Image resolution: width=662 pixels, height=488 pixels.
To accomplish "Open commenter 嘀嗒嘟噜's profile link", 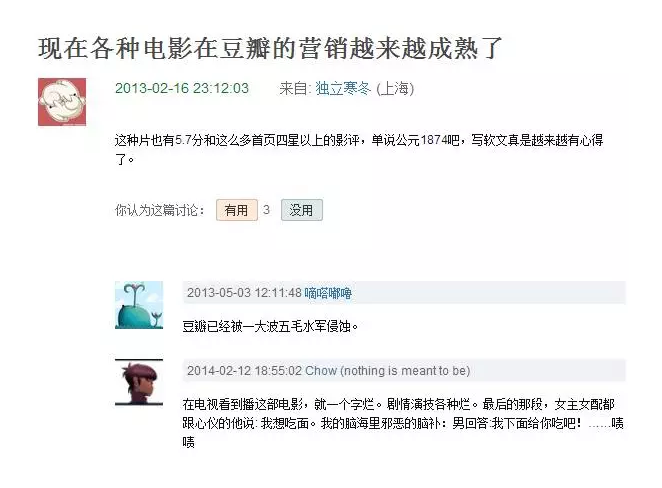I will [x=328, y=293].
